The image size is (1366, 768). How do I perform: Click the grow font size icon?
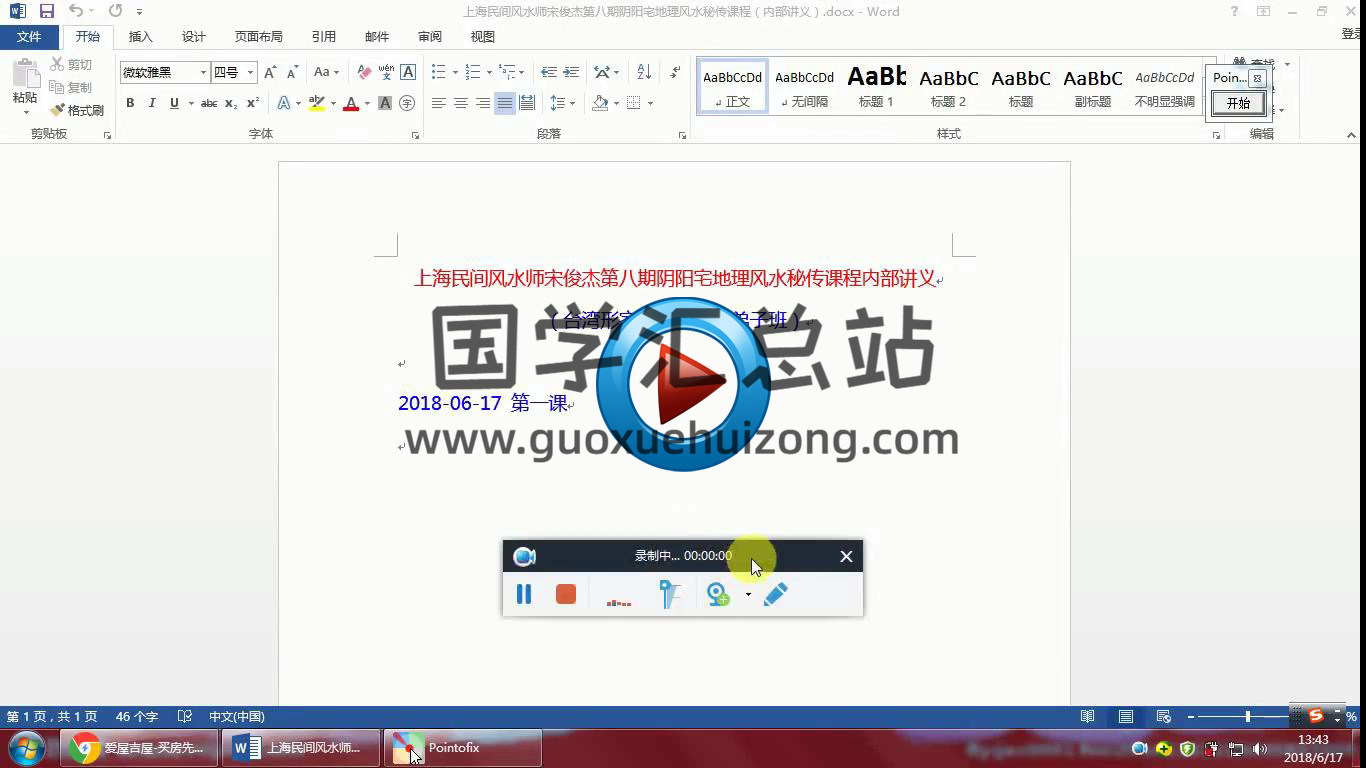point(270,73)
